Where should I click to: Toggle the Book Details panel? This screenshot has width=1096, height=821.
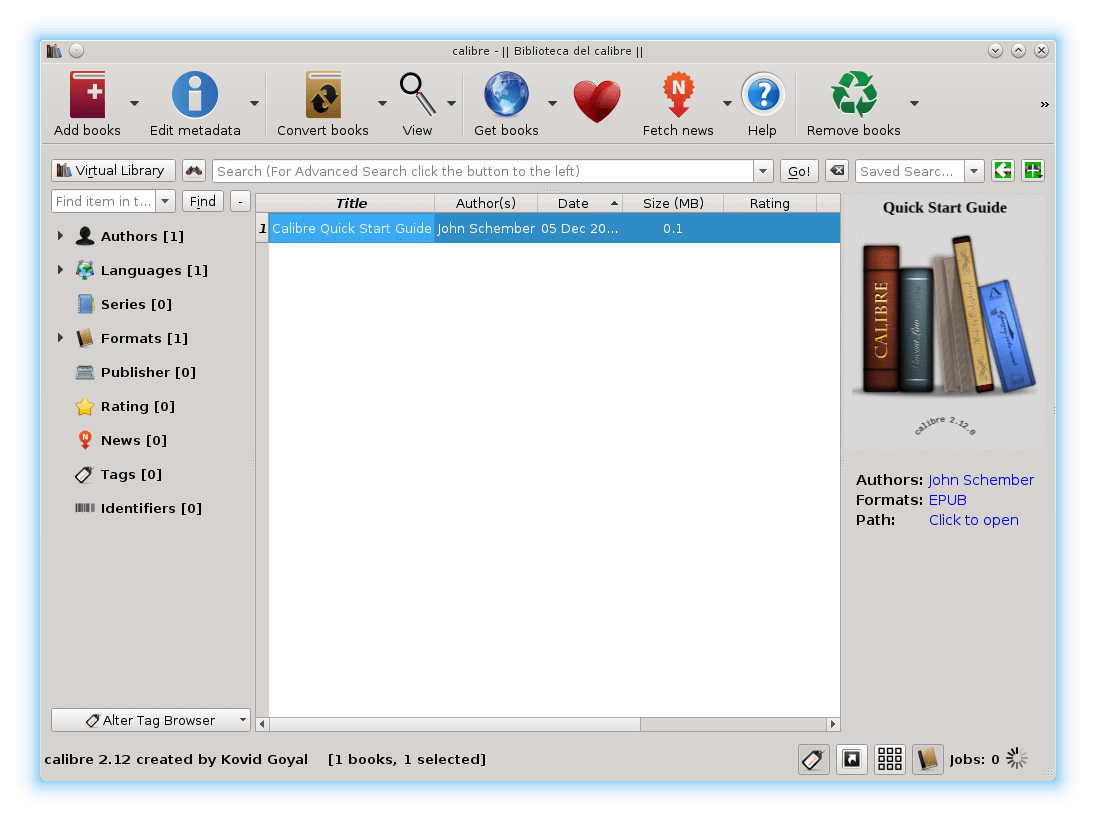click(x=927, y=759)
